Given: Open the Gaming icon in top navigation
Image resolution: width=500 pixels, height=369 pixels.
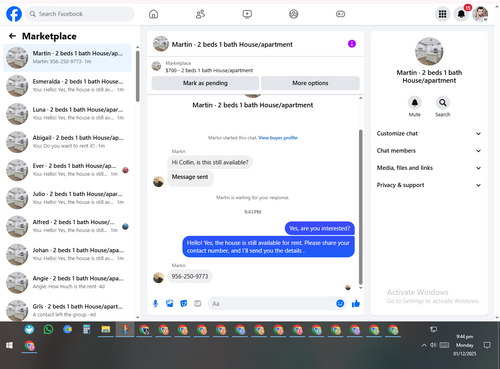Looking at the screenshot, I should click(x=340, y=14).
